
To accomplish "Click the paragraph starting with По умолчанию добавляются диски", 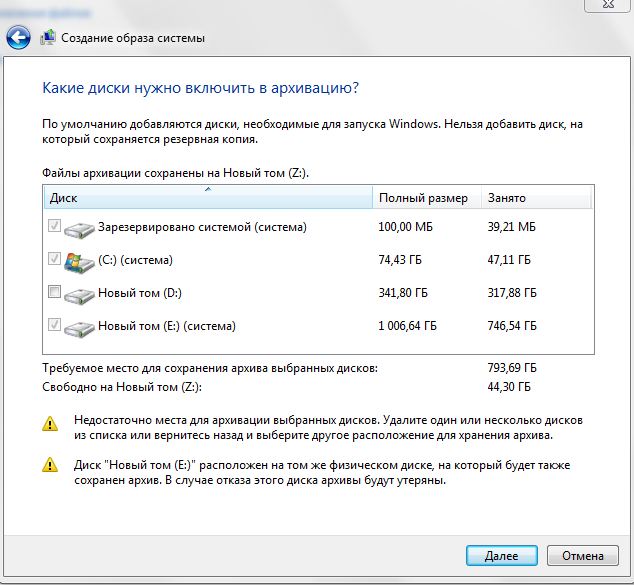I will (x=312, y=131).
